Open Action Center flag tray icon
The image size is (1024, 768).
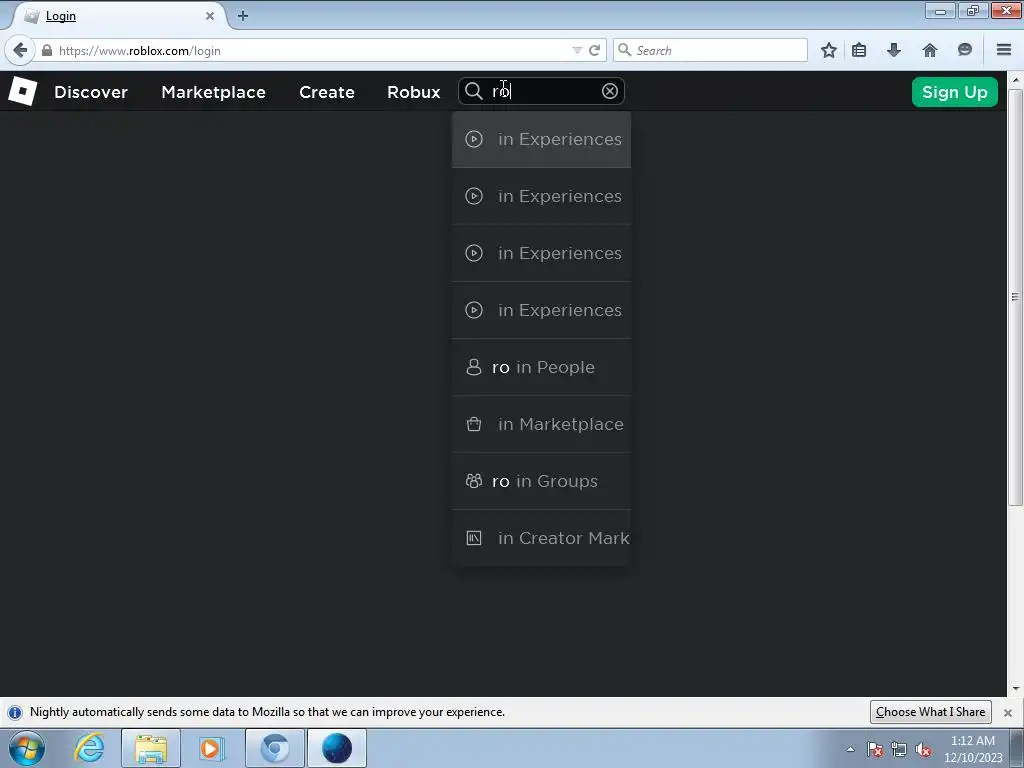[875, 750]
